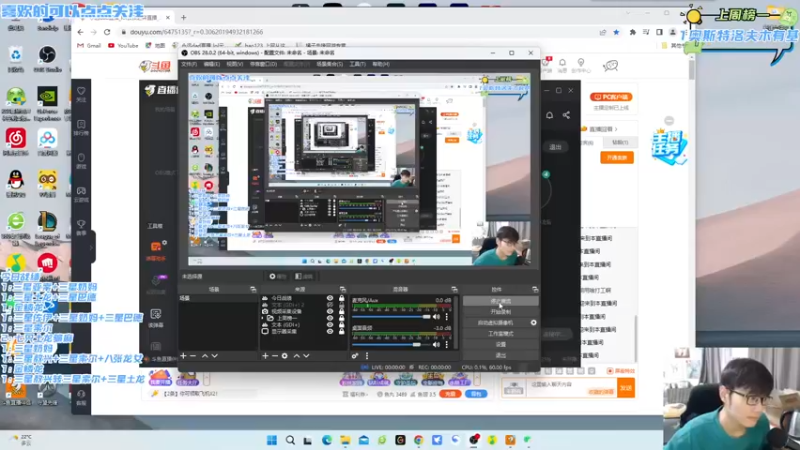The width and height of the screenshot is (800, 450).
Task: Open OBS 文件(F) menu
Action: click(189, 64)
